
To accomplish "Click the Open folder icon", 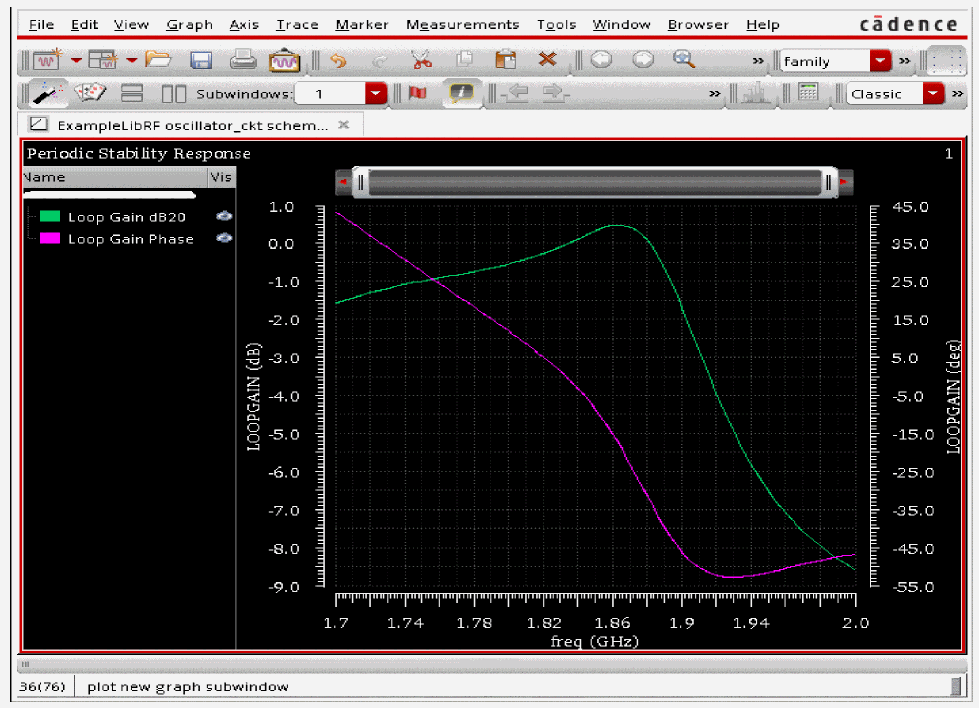I will point(158,61).
